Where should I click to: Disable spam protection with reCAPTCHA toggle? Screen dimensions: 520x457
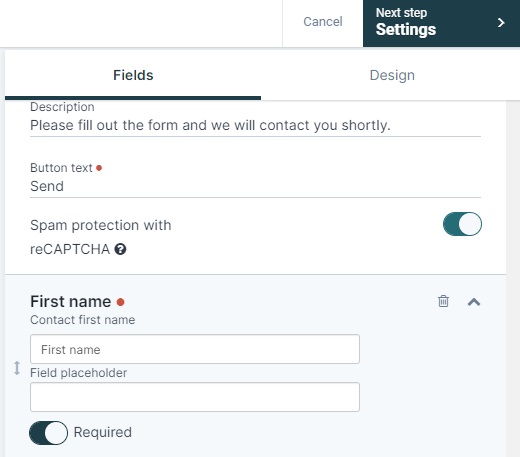tap(462, 224)
